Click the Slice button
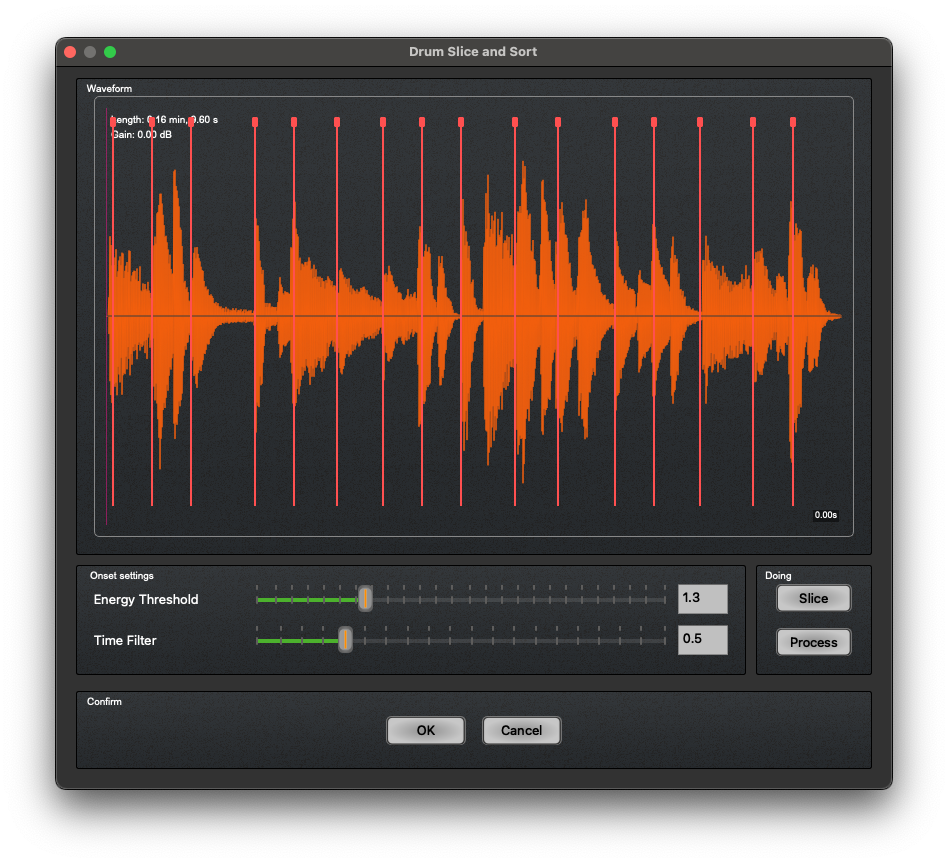This screenshot has height=863, width=948. point(813,598)
